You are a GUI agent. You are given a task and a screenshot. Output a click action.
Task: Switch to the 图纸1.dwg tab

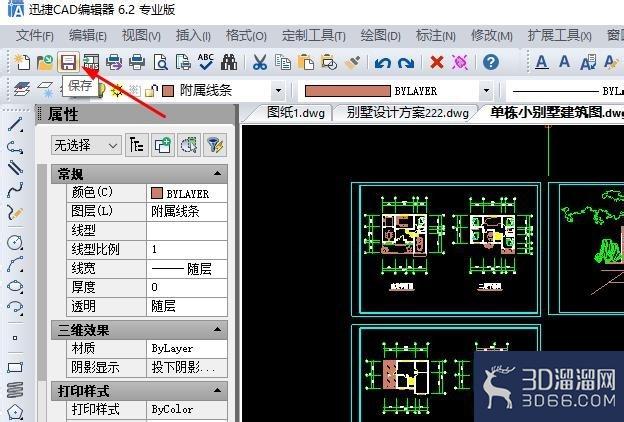pyautogui.click(x=296, y=113)
